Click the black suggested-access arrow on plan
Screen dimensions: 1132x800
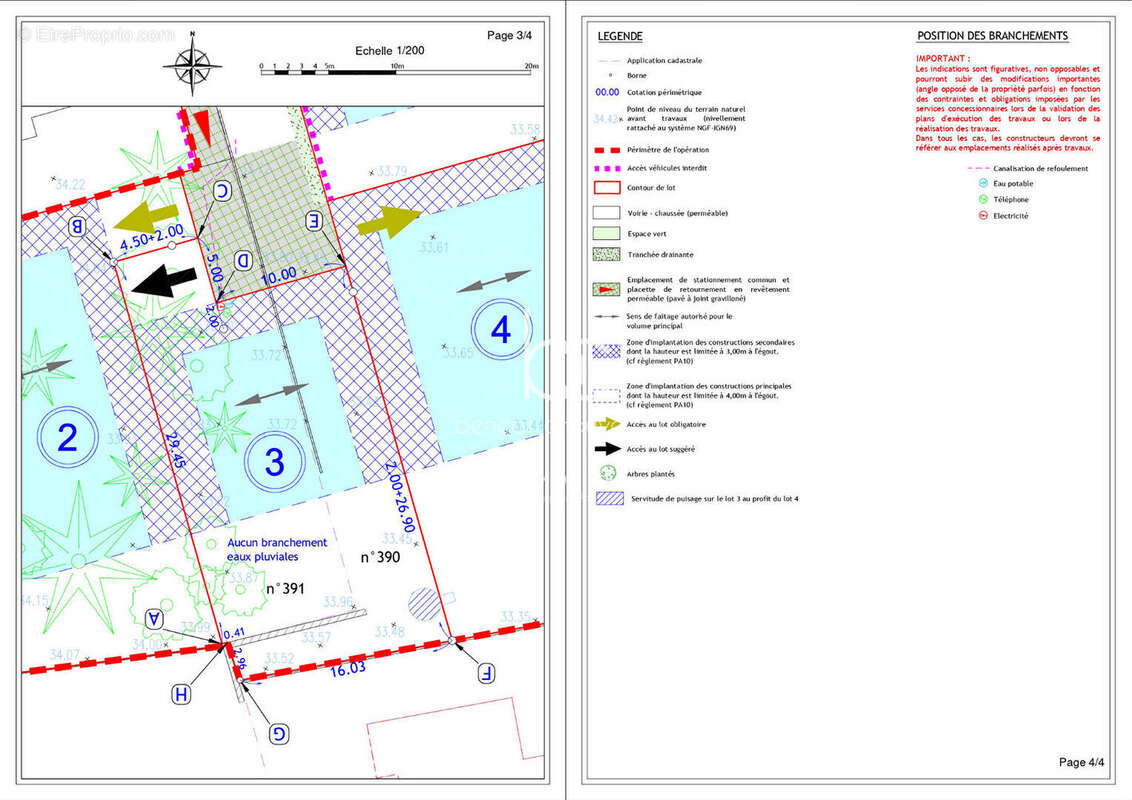(164, 280)
